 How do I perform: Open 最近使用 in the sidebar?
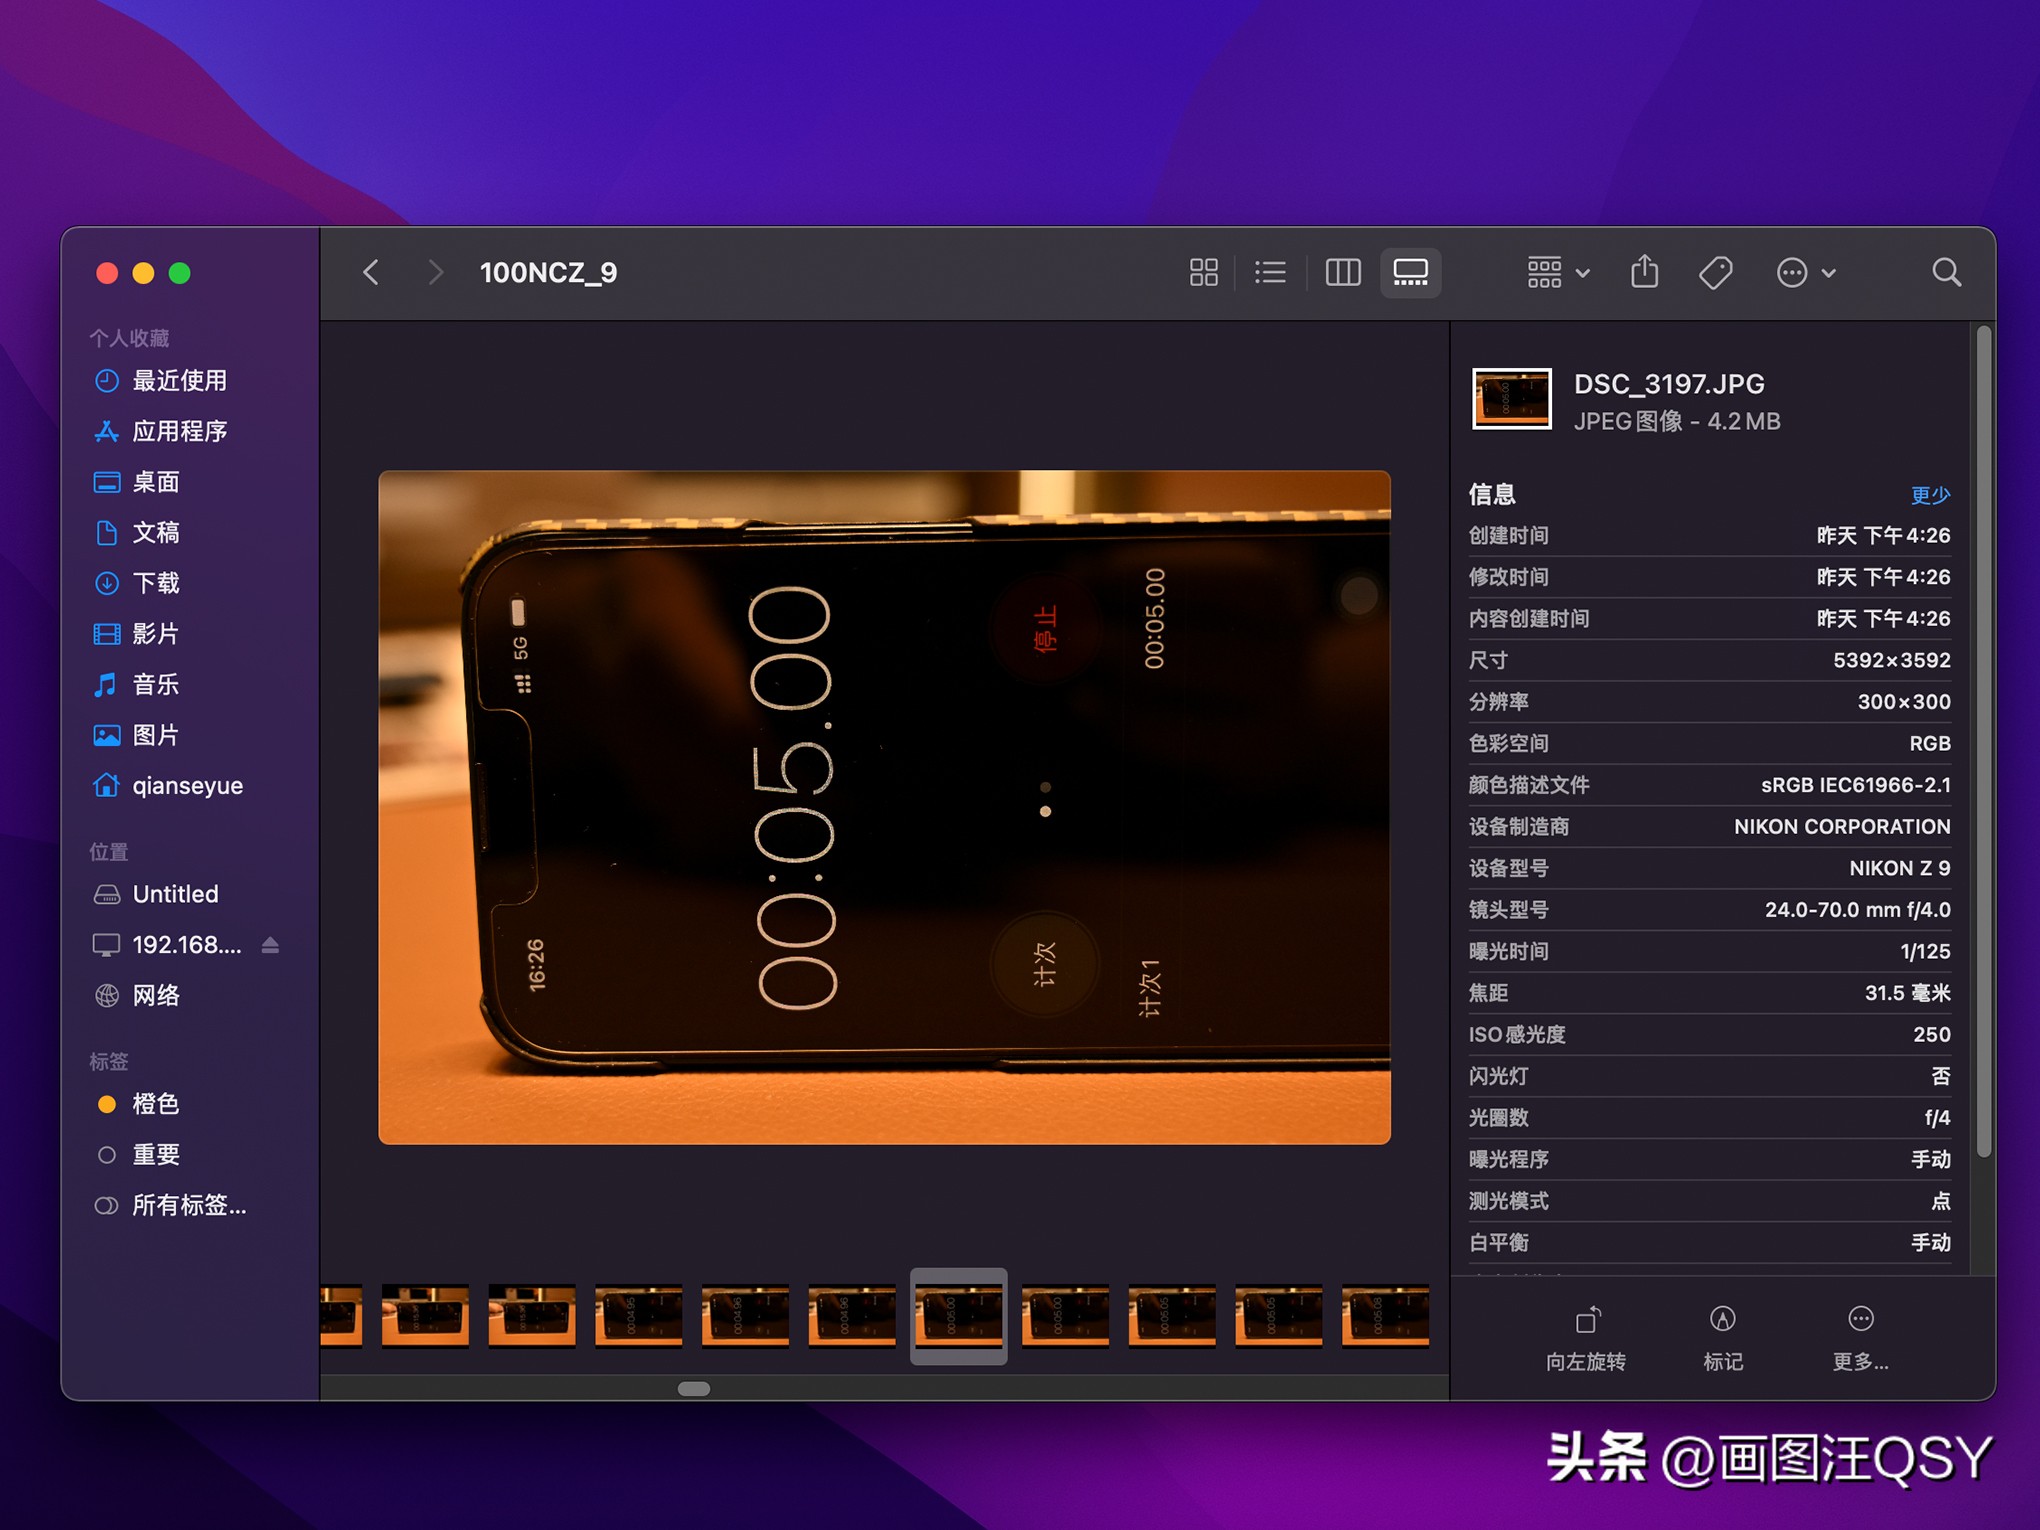click(181, 381)
